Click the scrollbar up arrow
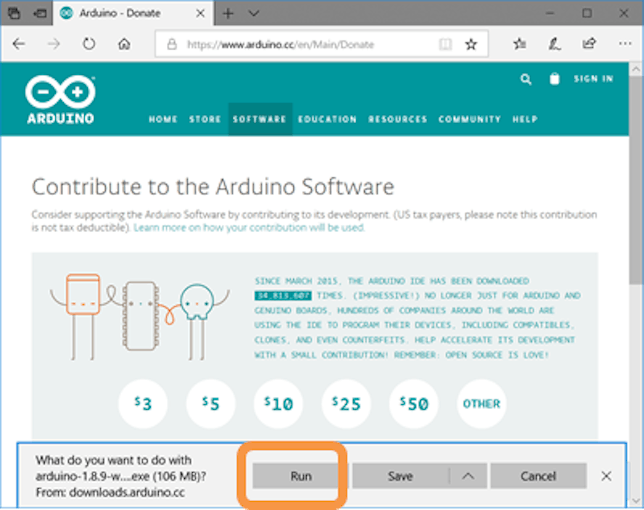 (x=636, y=69)
